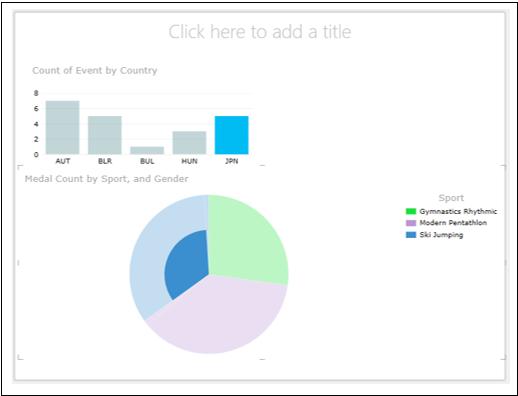Click the Count of Event by Country title
518x396 pixels.
(x=95, y=71)
